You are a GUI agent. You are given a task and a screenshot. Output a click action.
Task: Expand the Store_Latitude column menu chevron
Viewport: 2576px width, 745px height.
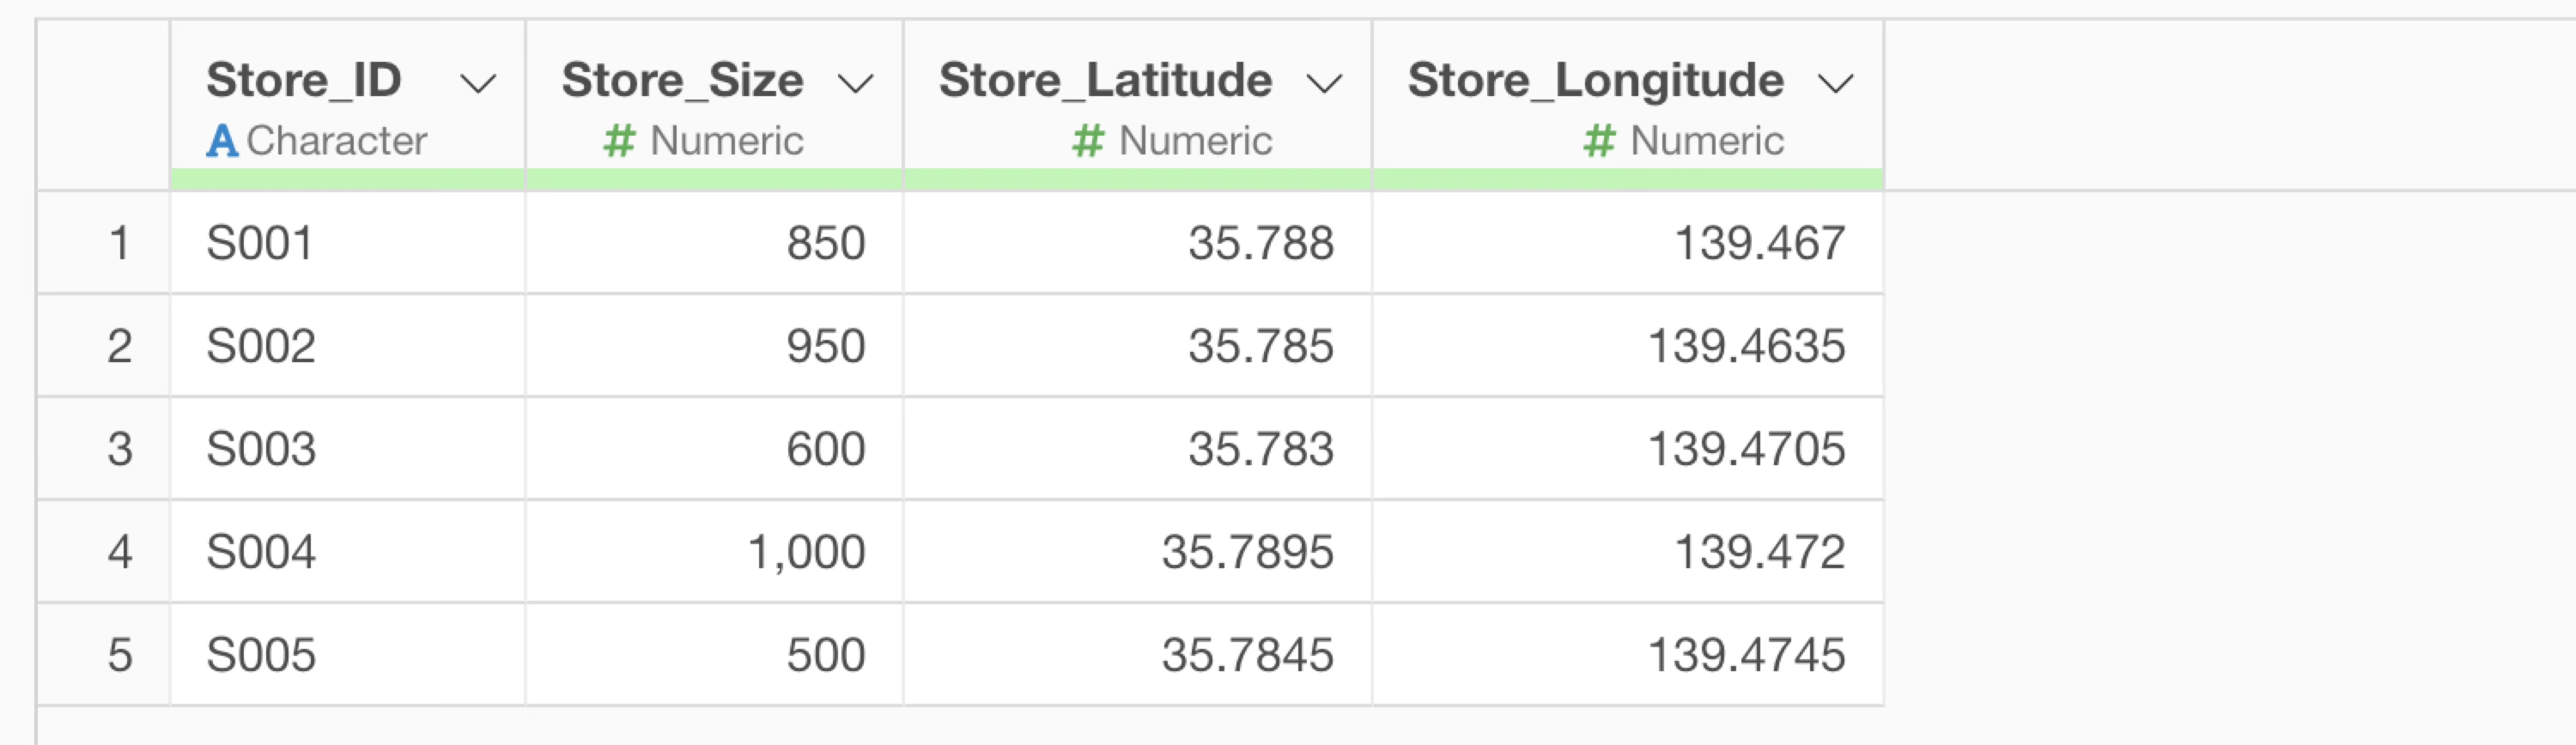[x=1324, y=83]
